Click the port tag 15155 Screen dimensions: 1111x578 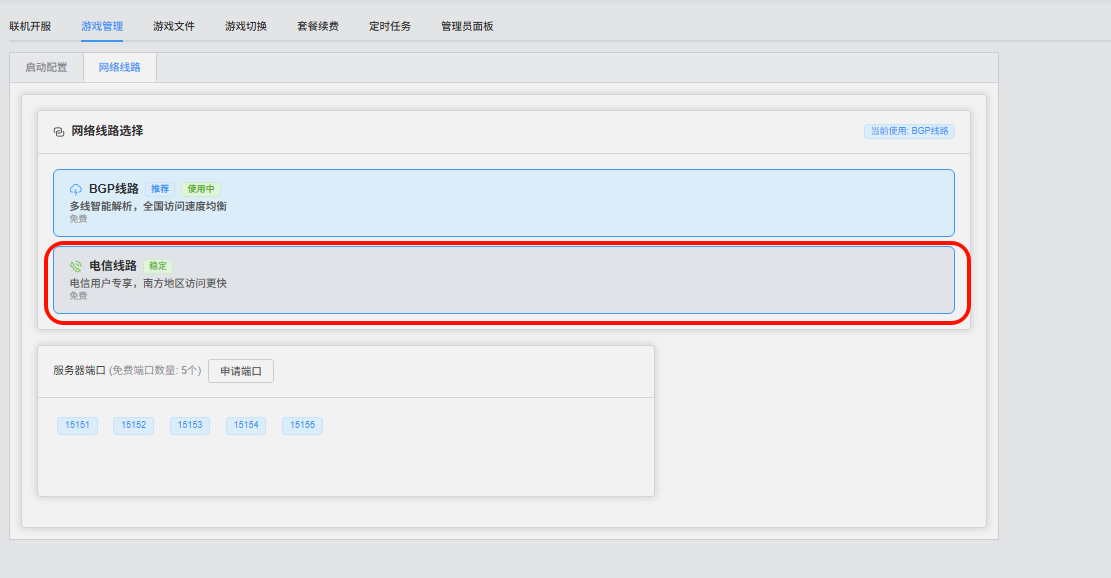click(302, 426)
